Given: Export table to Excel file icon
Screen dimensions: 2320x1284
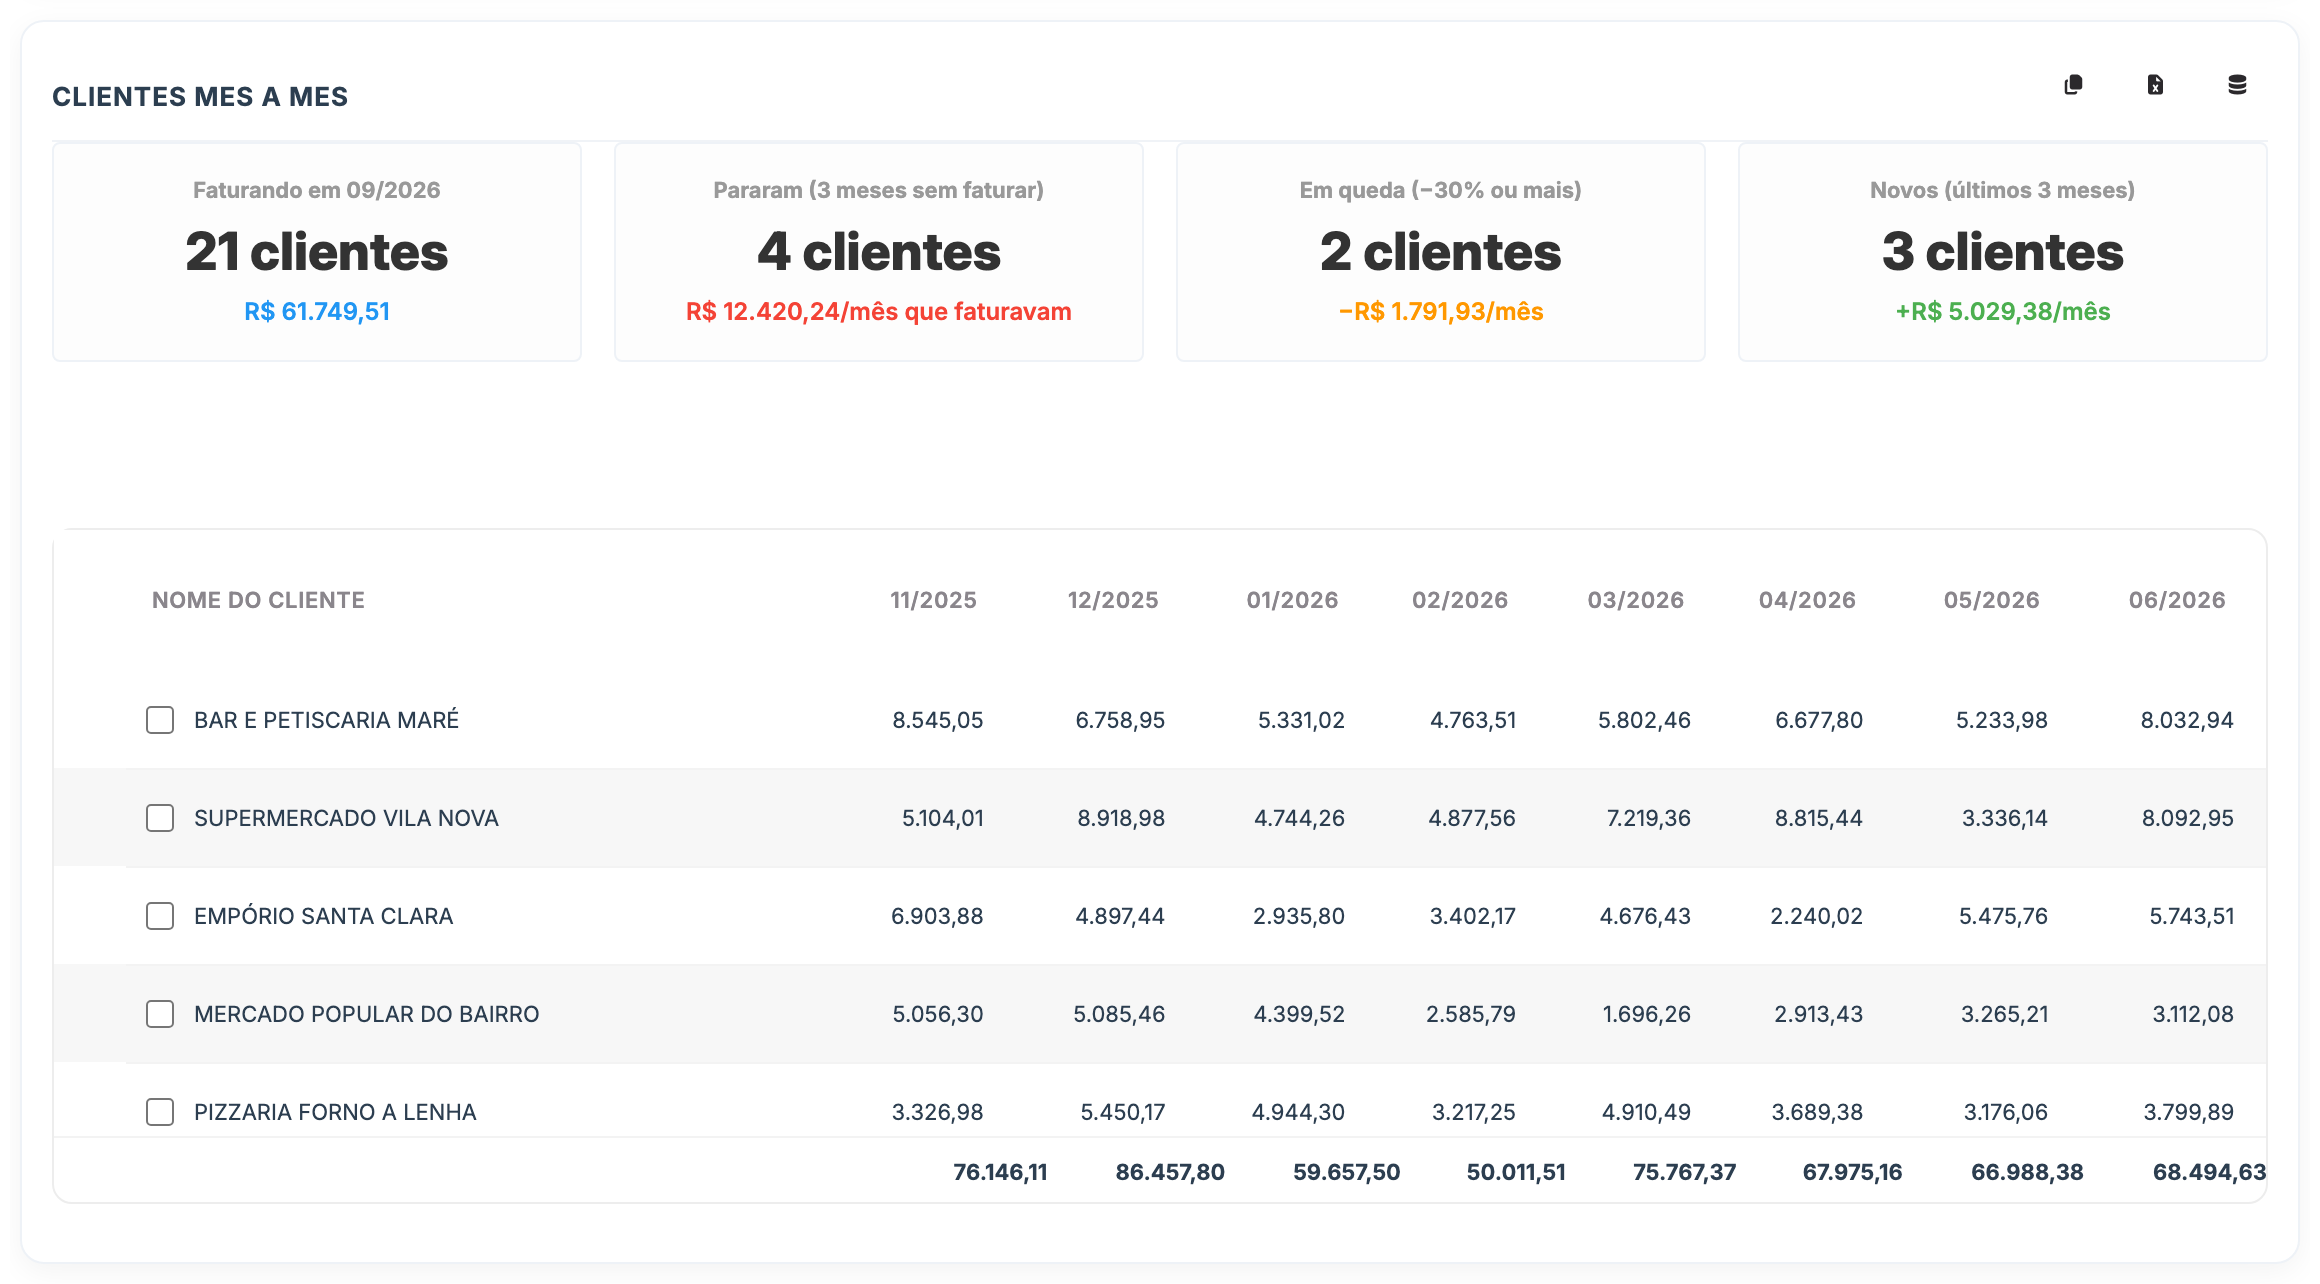Looking at the screenshot, I should tap(2155, 85).
